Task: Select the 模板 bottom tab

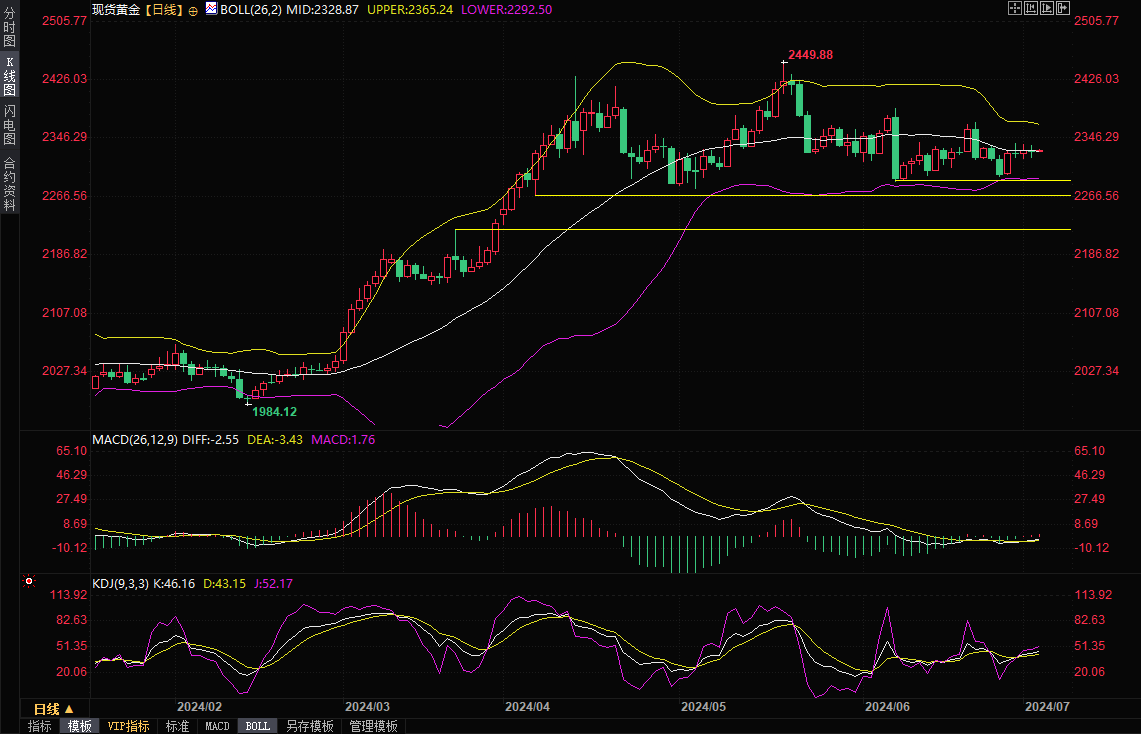Action: 79,726
